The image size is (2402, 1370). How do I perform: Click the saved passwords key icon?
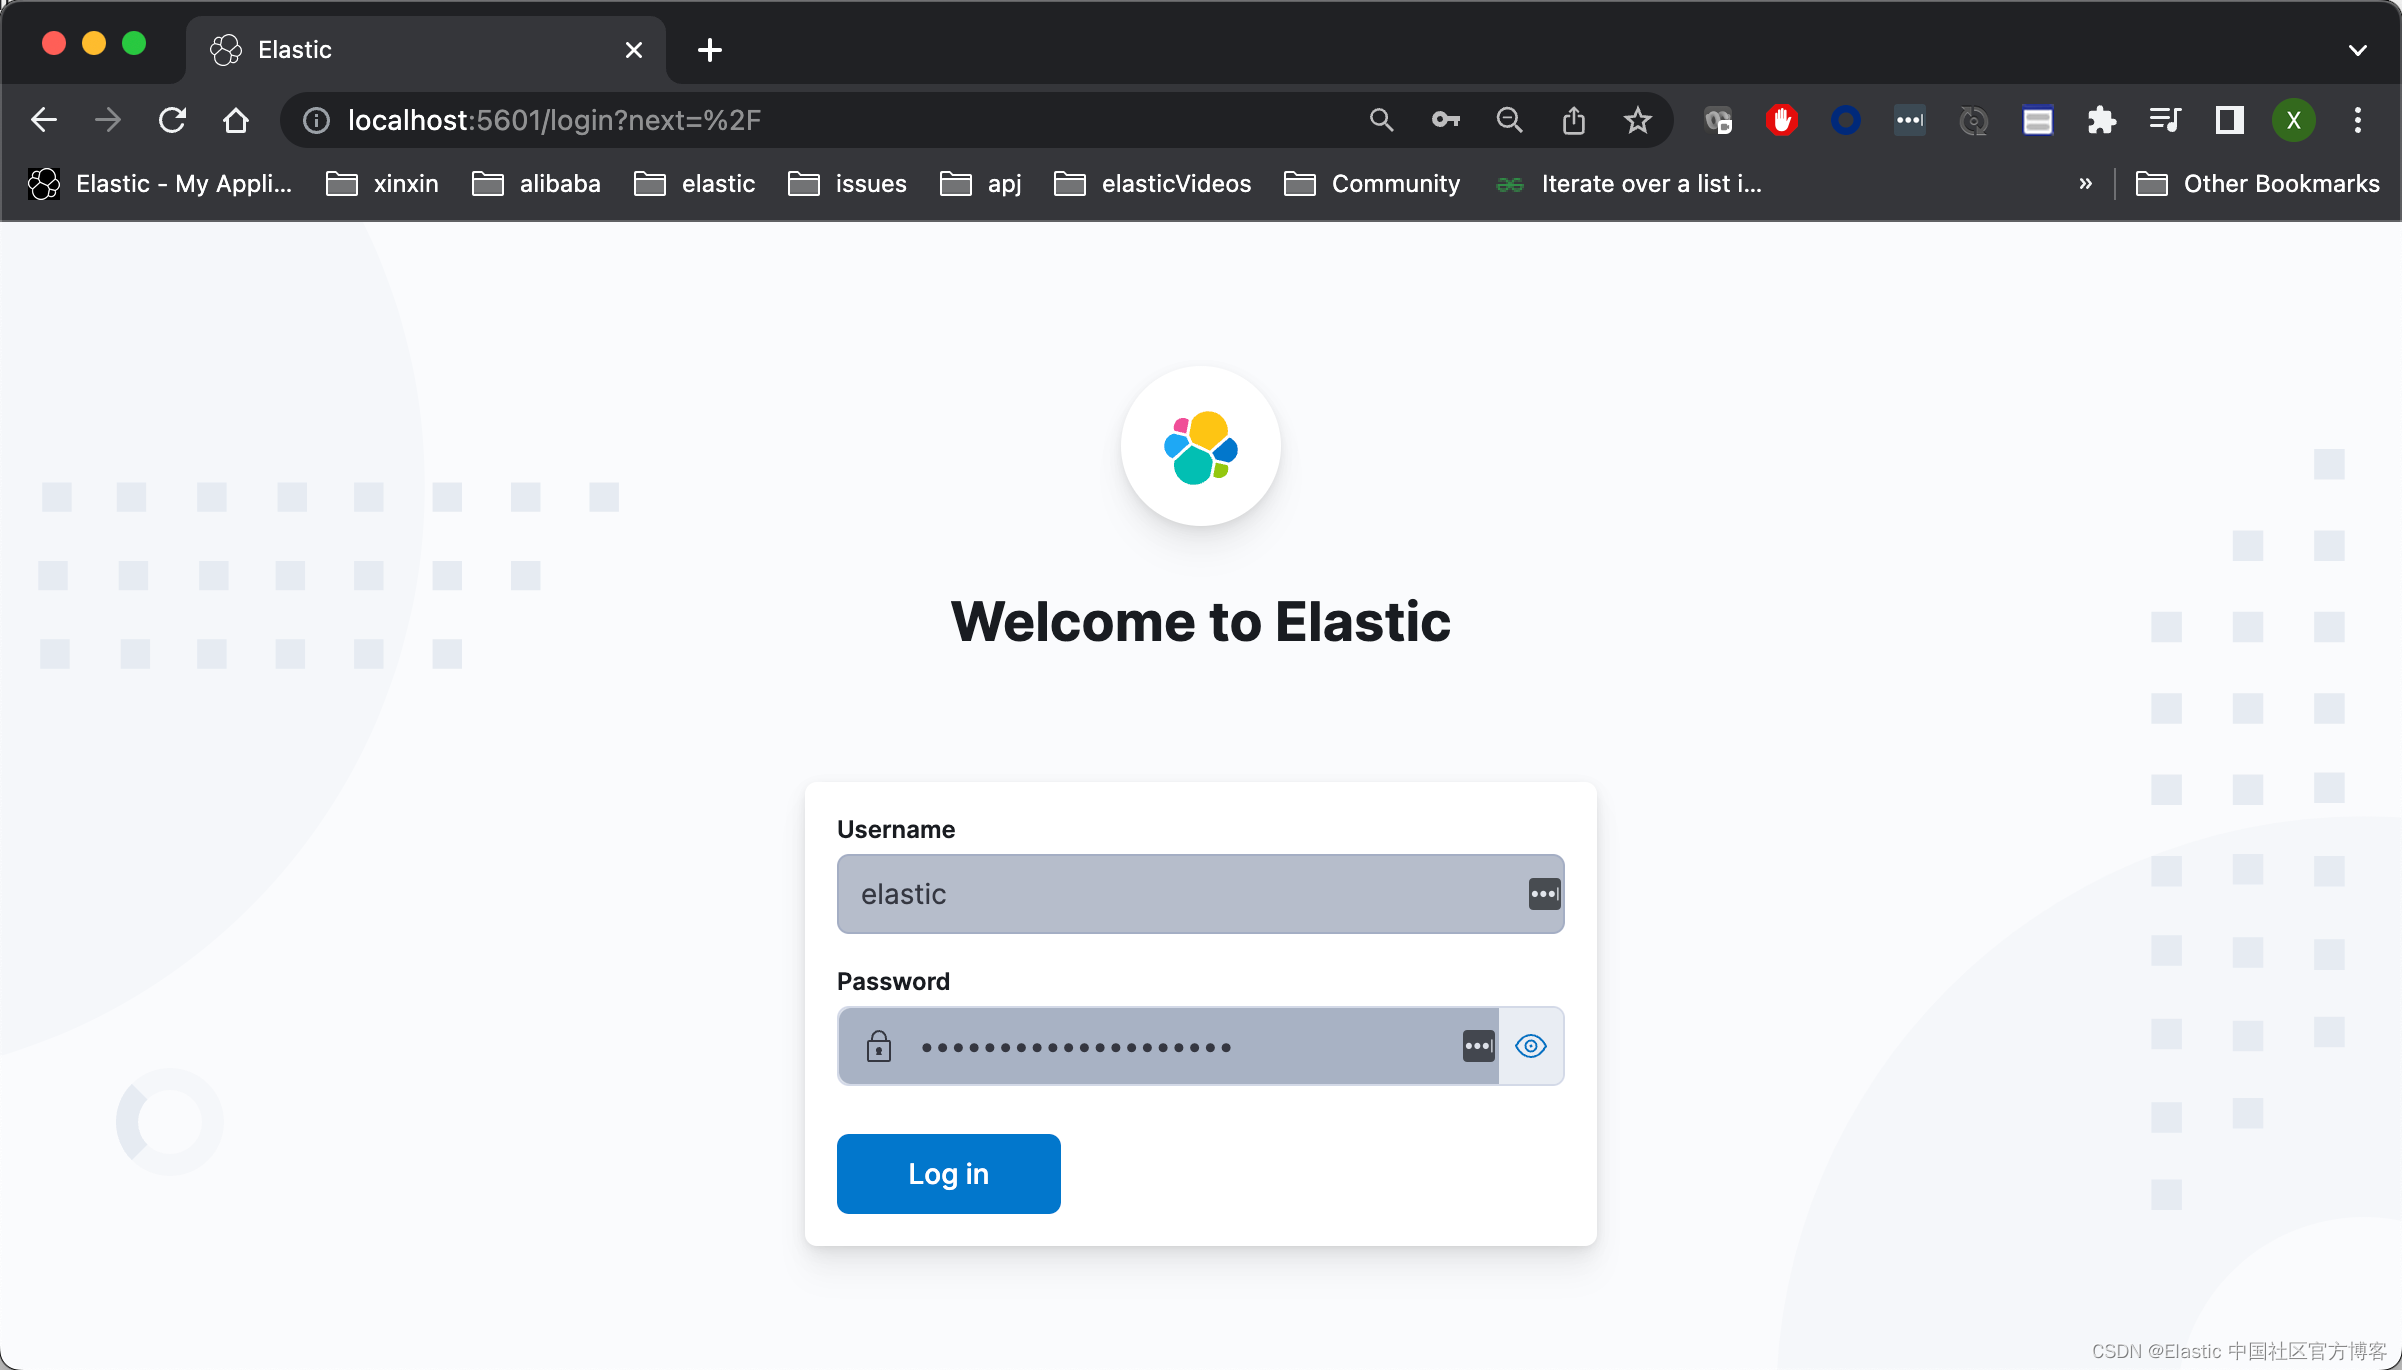[1445, 121]
